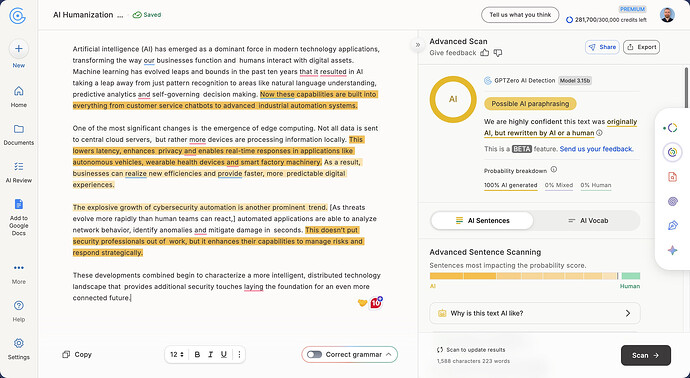690x378 pixels.
Task: Click info icon next to Probability breakdown
Action: (x=554, y=169)
